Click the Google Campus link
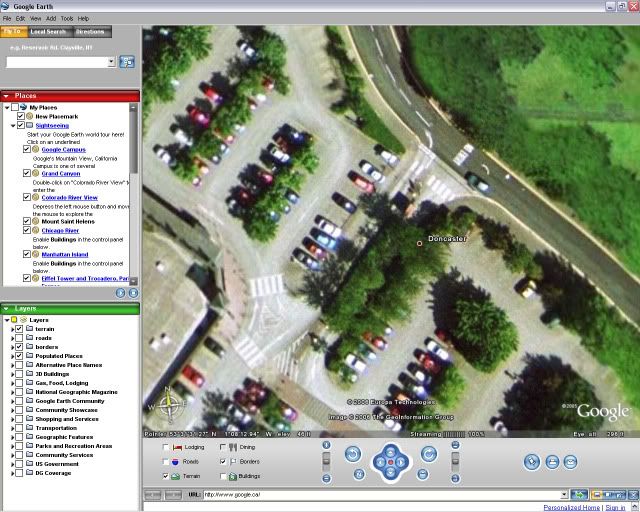This screenshot has height=512, width=640. point(64,150)
